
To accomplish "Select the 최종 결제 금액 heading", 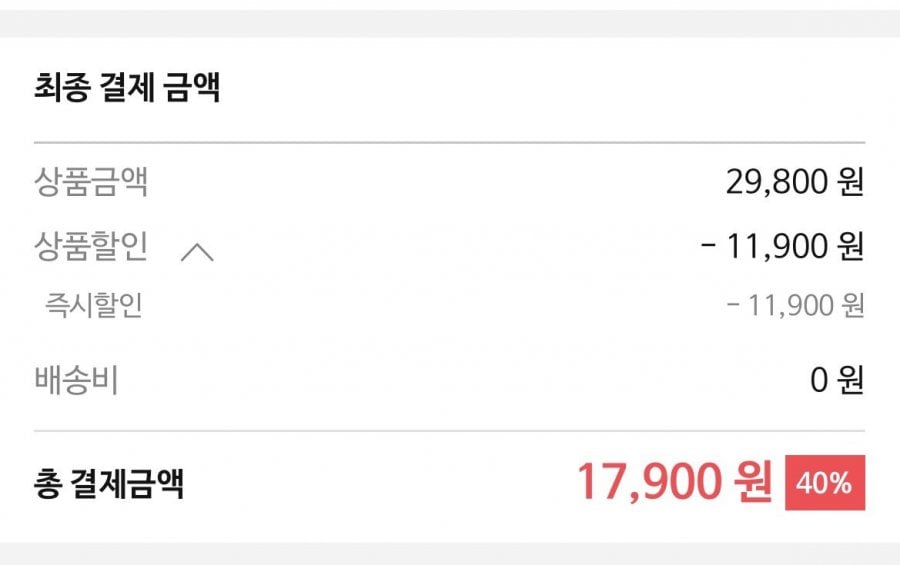I will pos(126,89).
